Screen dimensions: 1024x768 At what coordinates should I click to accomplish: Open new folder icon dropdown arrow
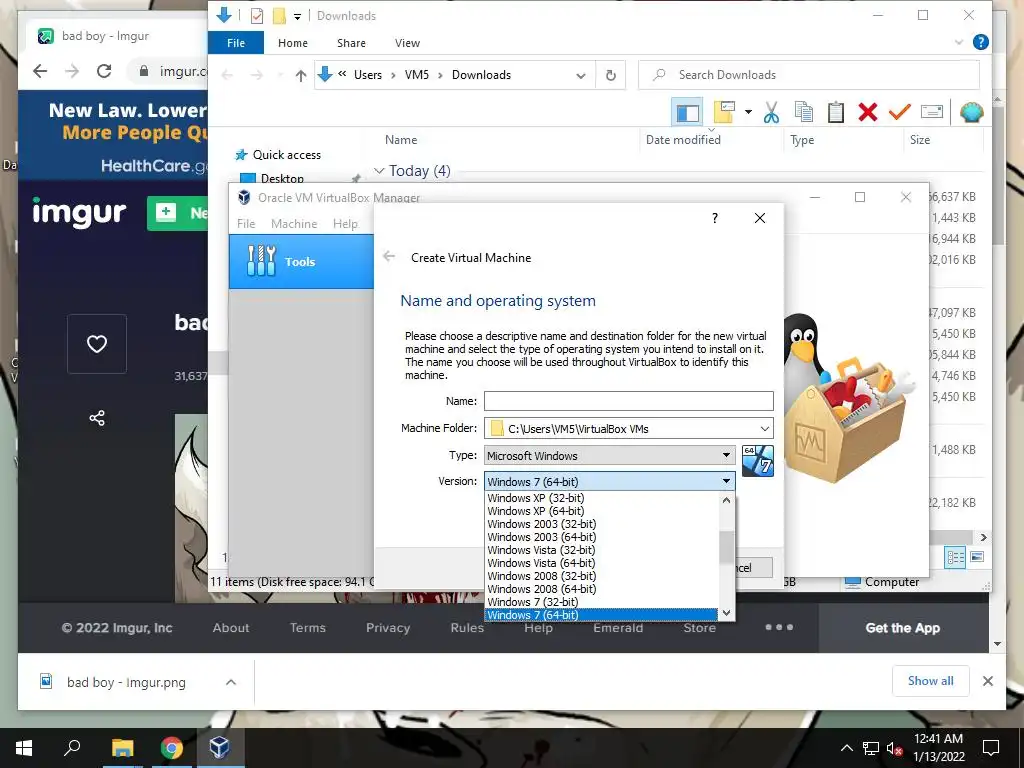click(x=748, y=112)
